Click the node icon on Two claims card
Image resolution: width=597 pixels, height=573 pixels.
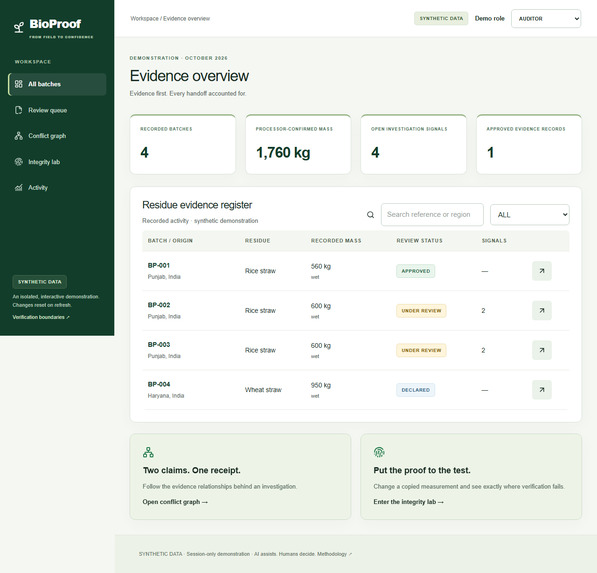(x=148, y=452)
